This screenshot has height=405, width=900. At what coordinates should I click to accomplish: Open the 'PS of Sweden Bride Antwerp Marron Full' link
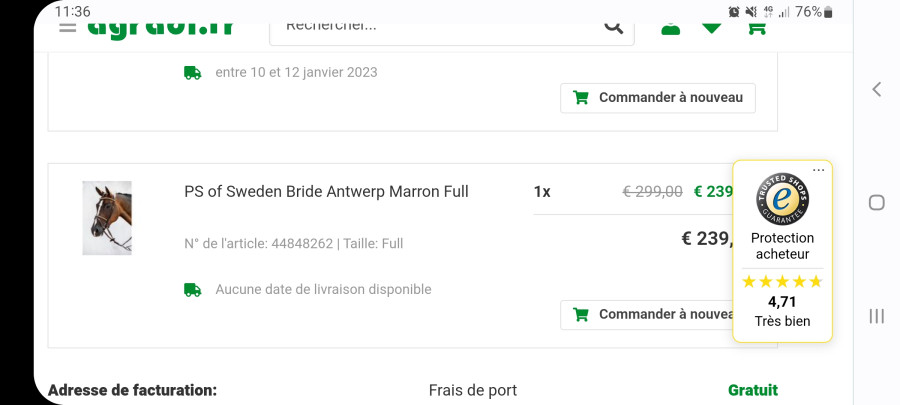click(327, 192)
